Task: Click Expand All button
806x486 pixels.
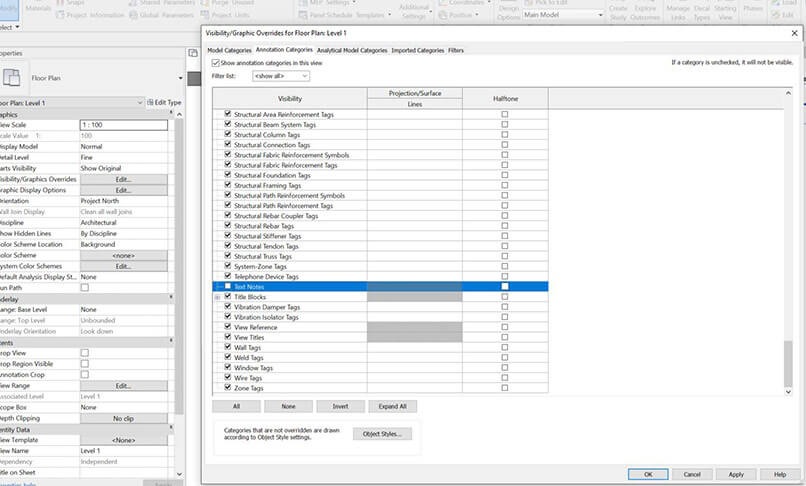Action: tap(392, 406)
